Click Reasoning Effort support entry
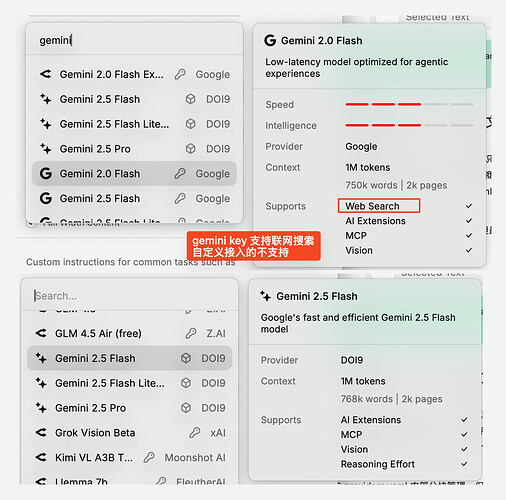The image size is (506, 500). point(378,464)
